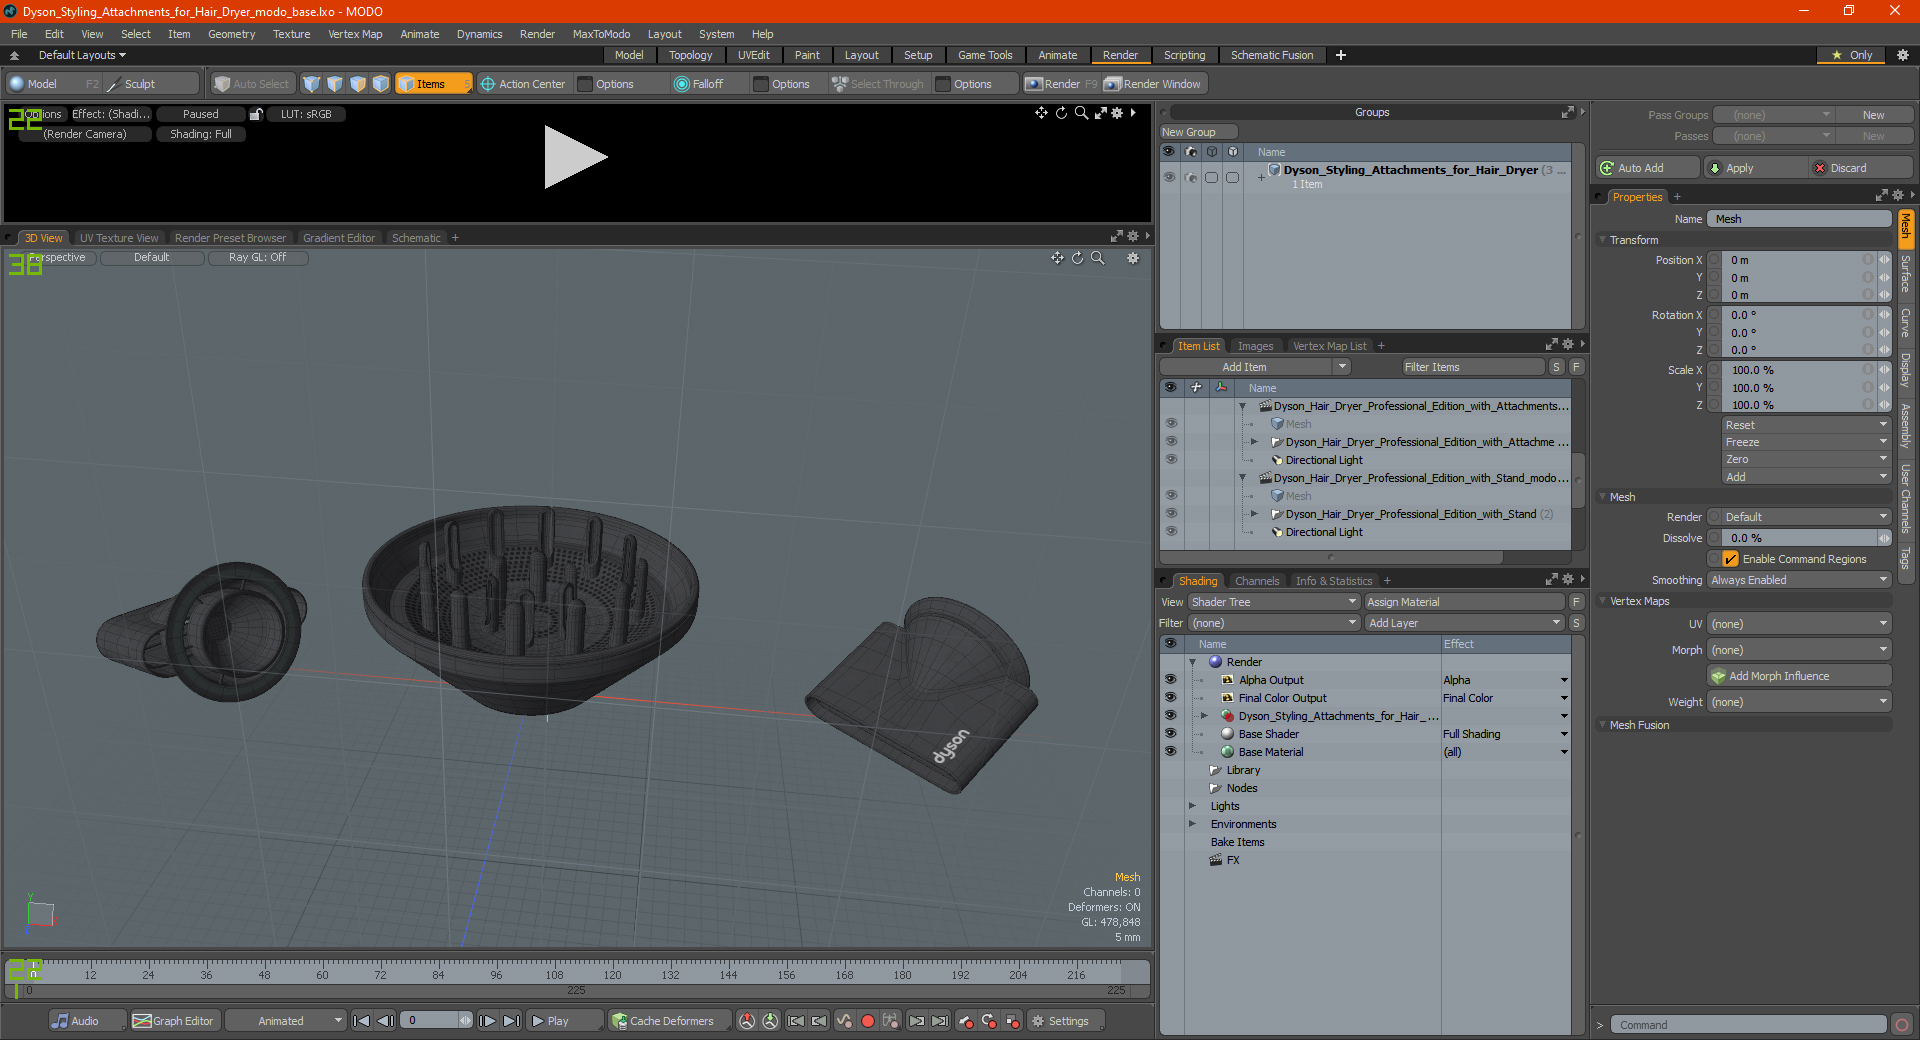This screenshot has width=1920, height=1040.
Task: Open UV Texture View tab
Action: tap(118, 238)
